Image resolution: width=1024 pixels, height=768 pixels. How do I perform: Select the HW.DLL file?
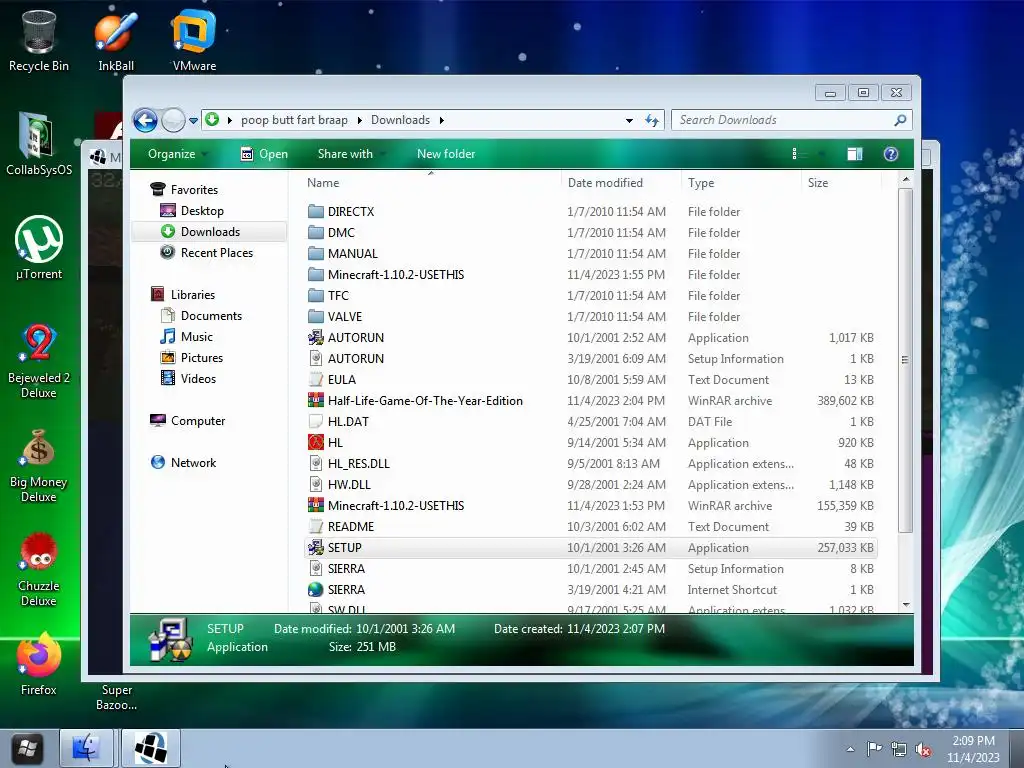pyautogui.click(x=591, y=485)
